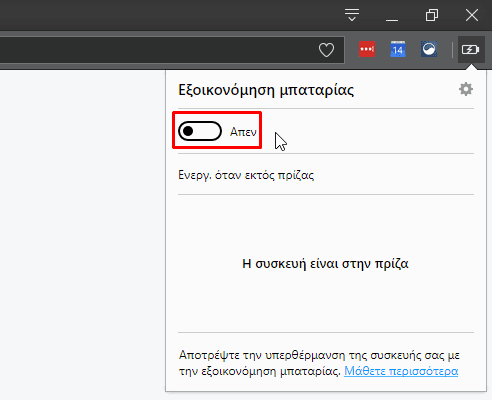This screenshot has height=400, width=492.
Task: Restore down the browser window
Action: (432, 15)
